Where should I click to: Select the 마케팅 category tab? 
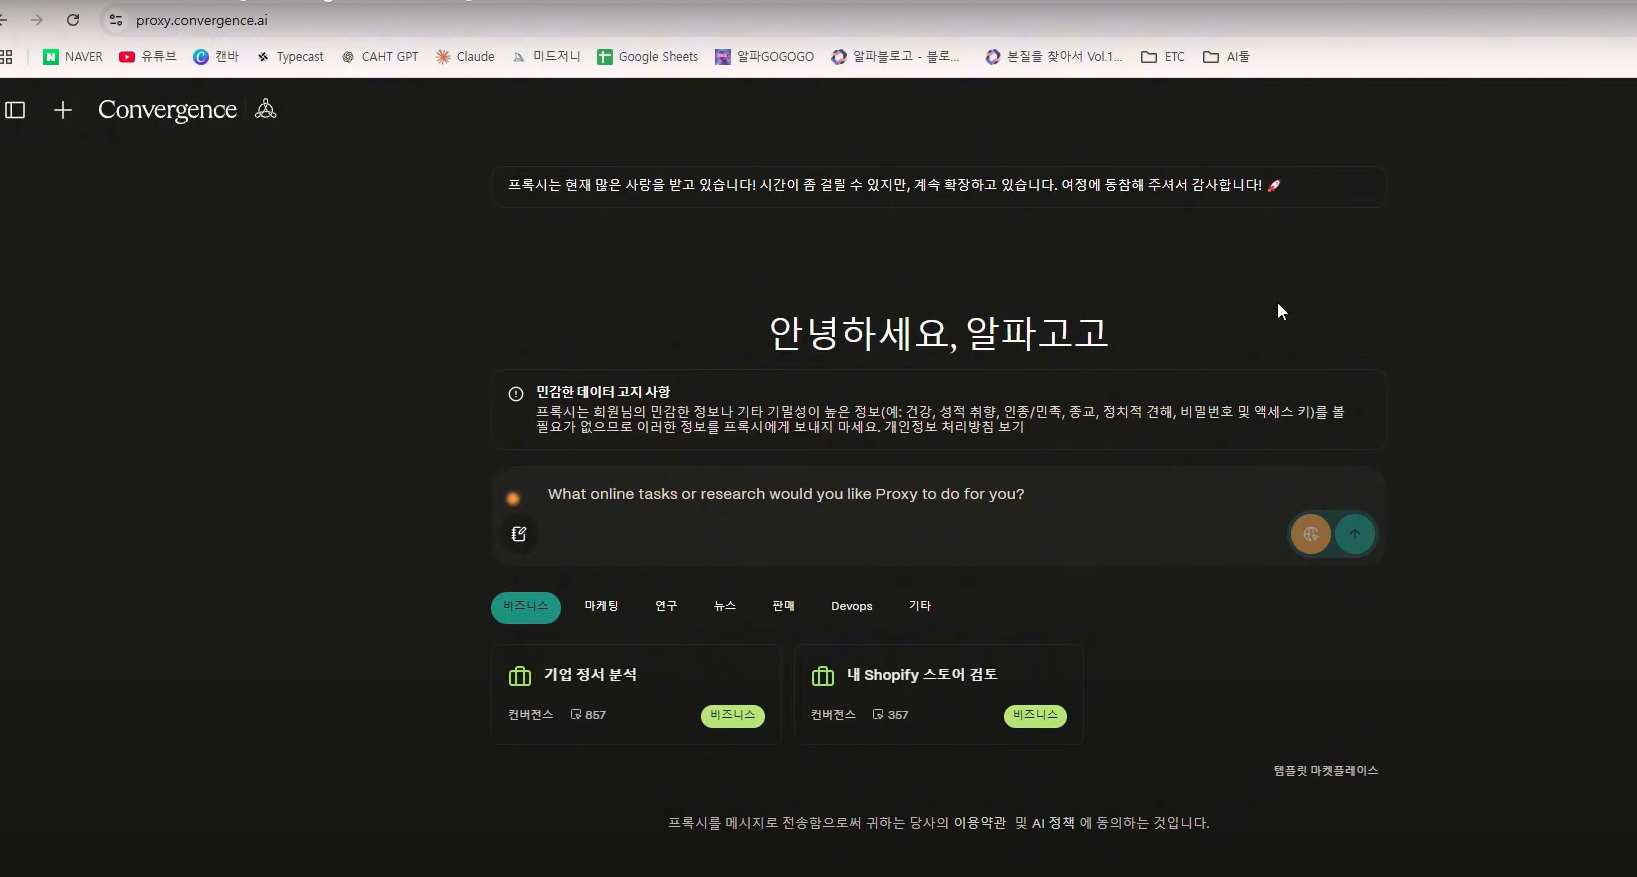pyautogui.click(x=602, y=606)
